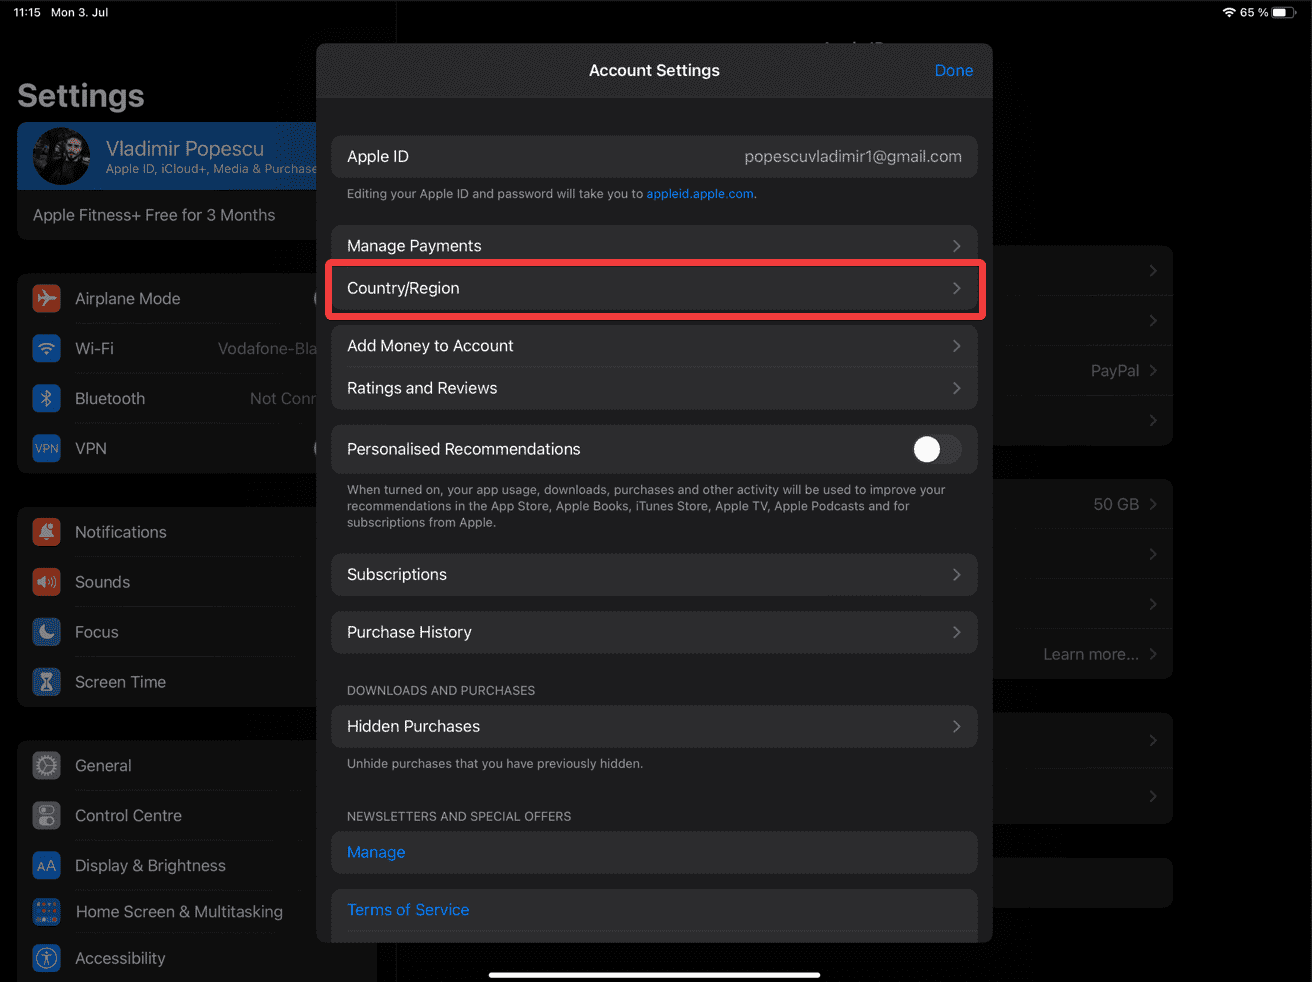1312x982 pixels.
Task: Click the General gear icon
Action: 46,766
